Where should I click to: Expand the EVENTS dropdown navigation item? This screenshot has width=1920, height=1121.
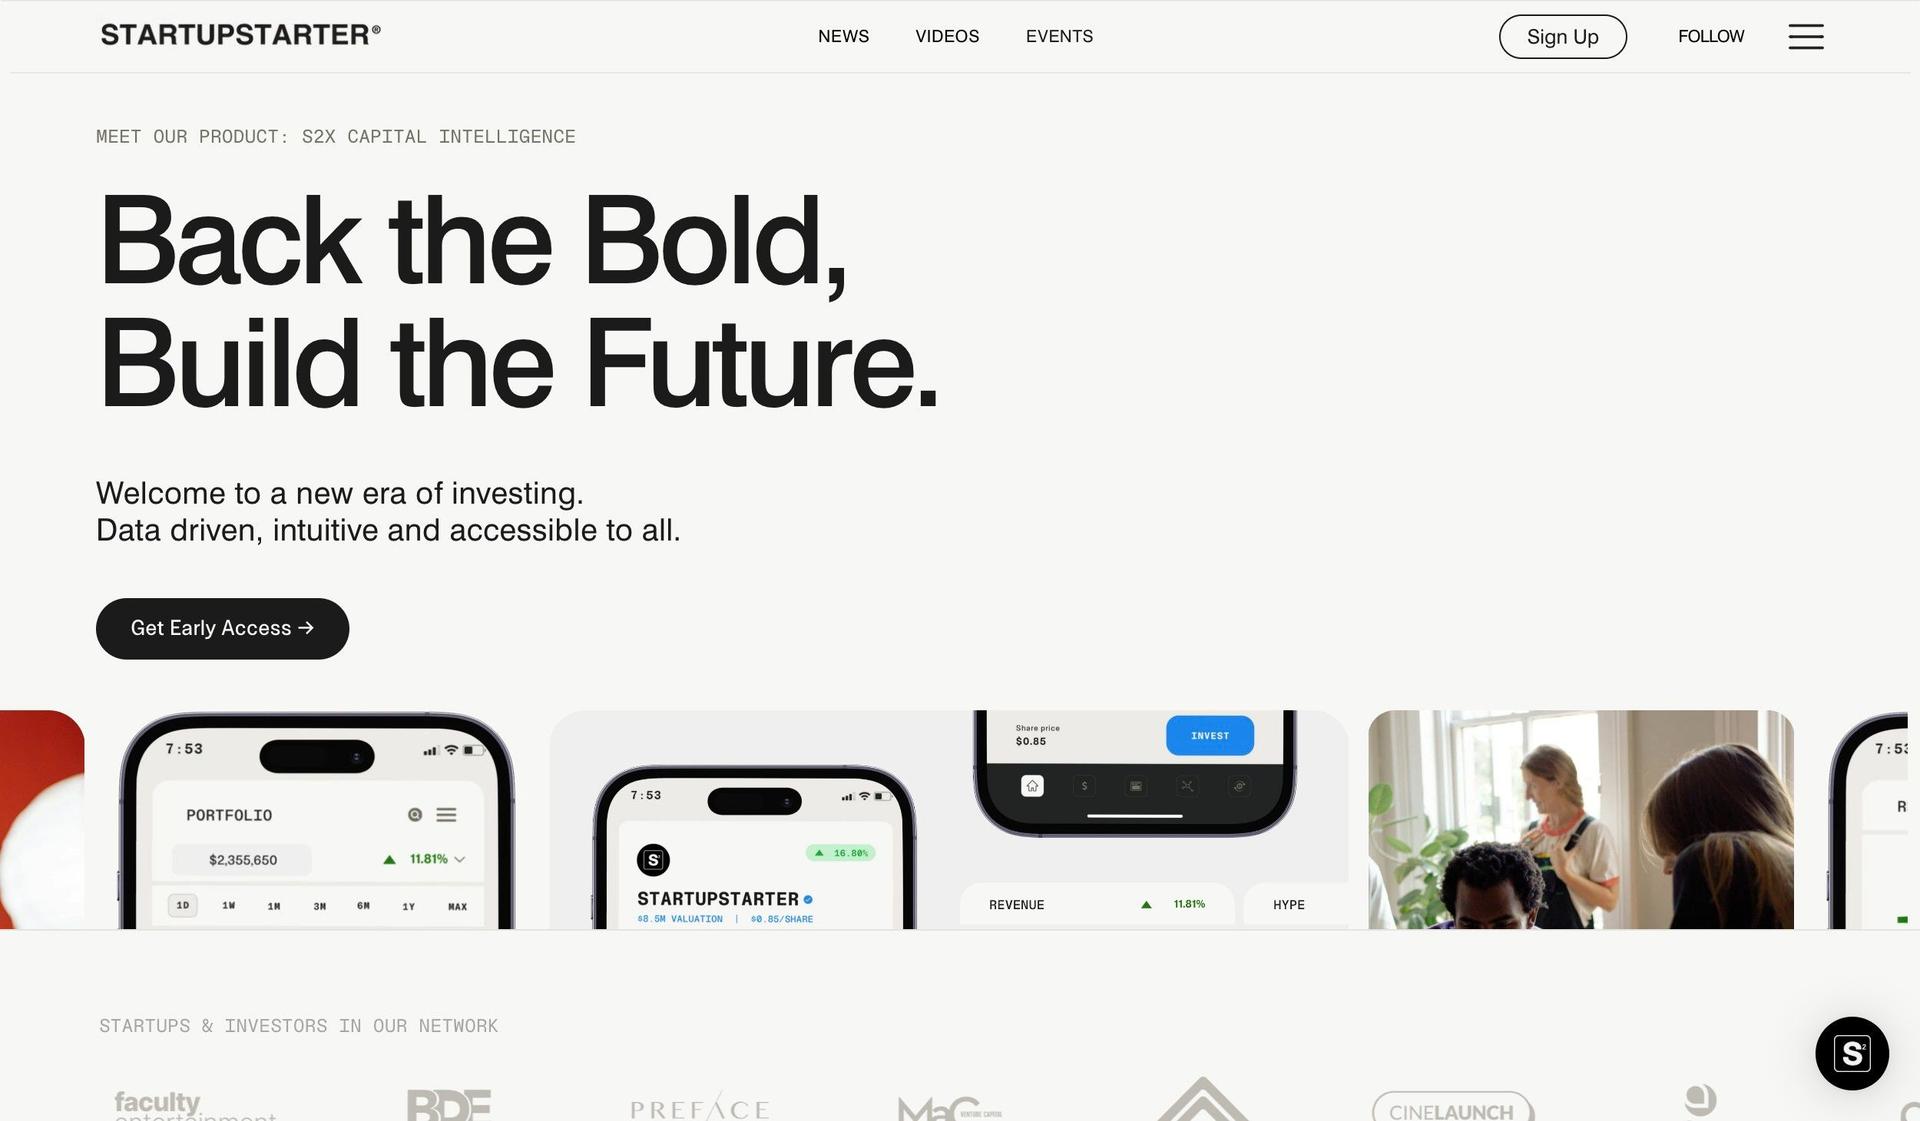(x=1059, y=36)
